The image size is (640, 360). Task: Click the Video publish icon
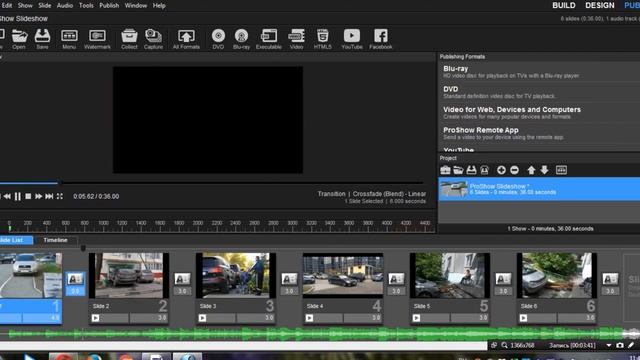pyautogui.click(x=296, y=39)
